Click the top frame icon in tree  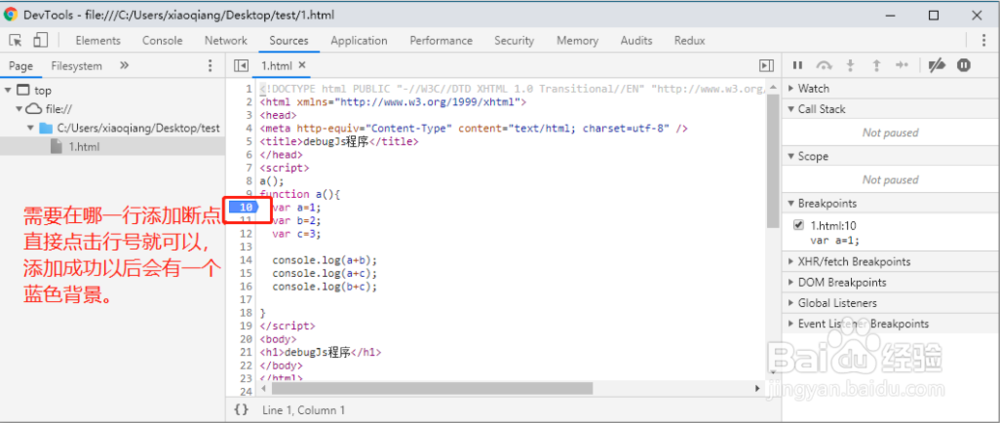(23, 91)
